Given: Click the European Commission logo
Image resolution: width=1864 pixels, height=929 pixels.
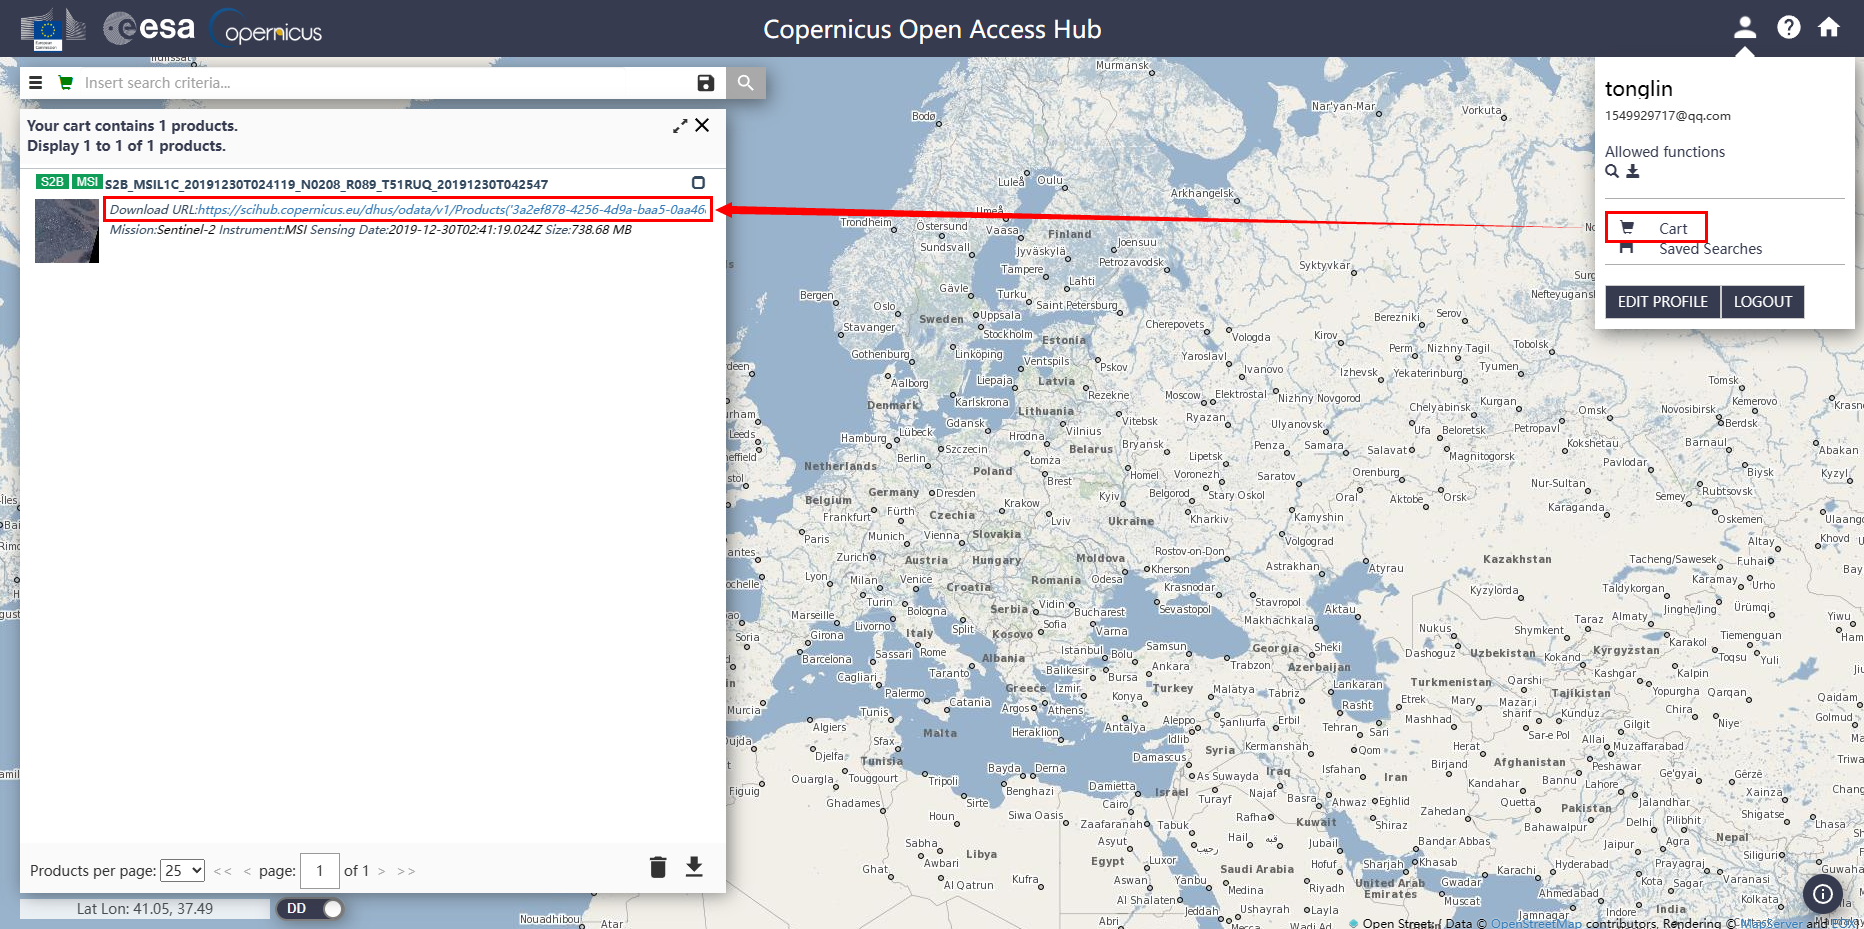Looking at the screenshot, I should tap(53, 29).
